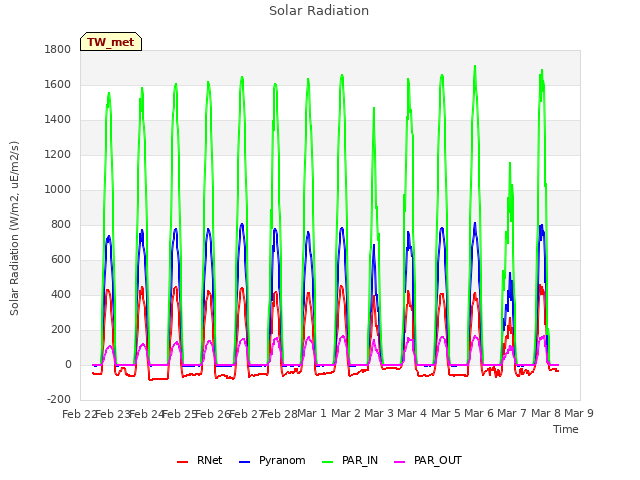Select the -200 y-axis tick label
640x480 pixels.
click(x=59, y=400)
